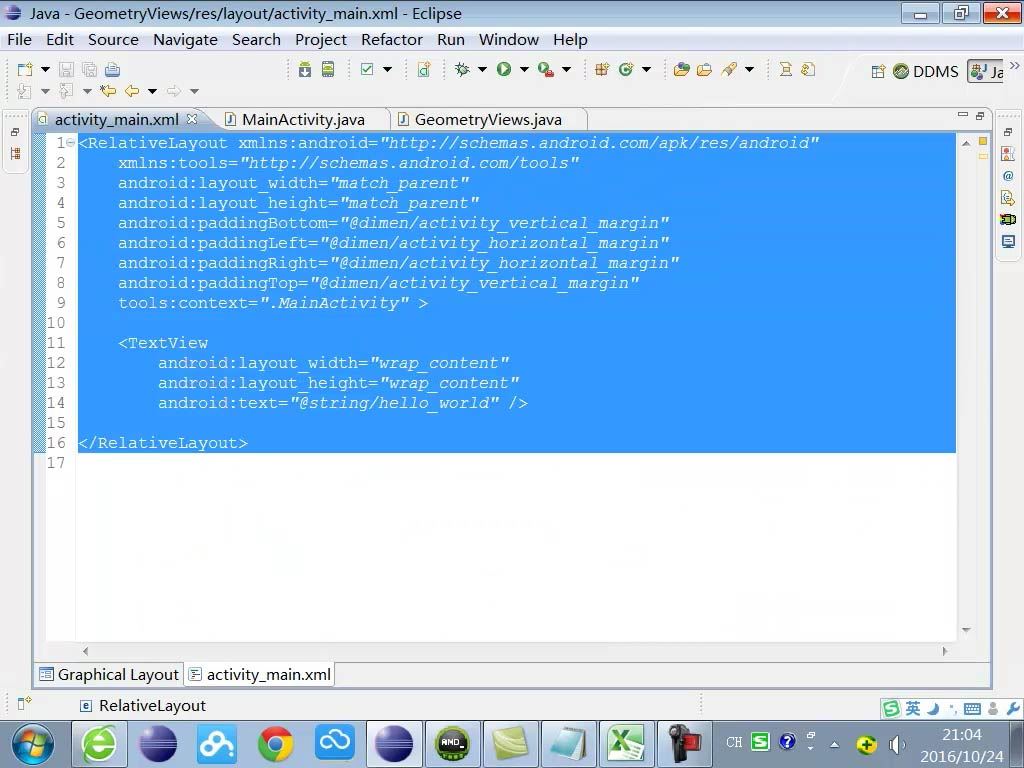This screenshot has width=1024, height=768.
Task: Click the volume speaker tray icon
Action: (x=897, y=744)
